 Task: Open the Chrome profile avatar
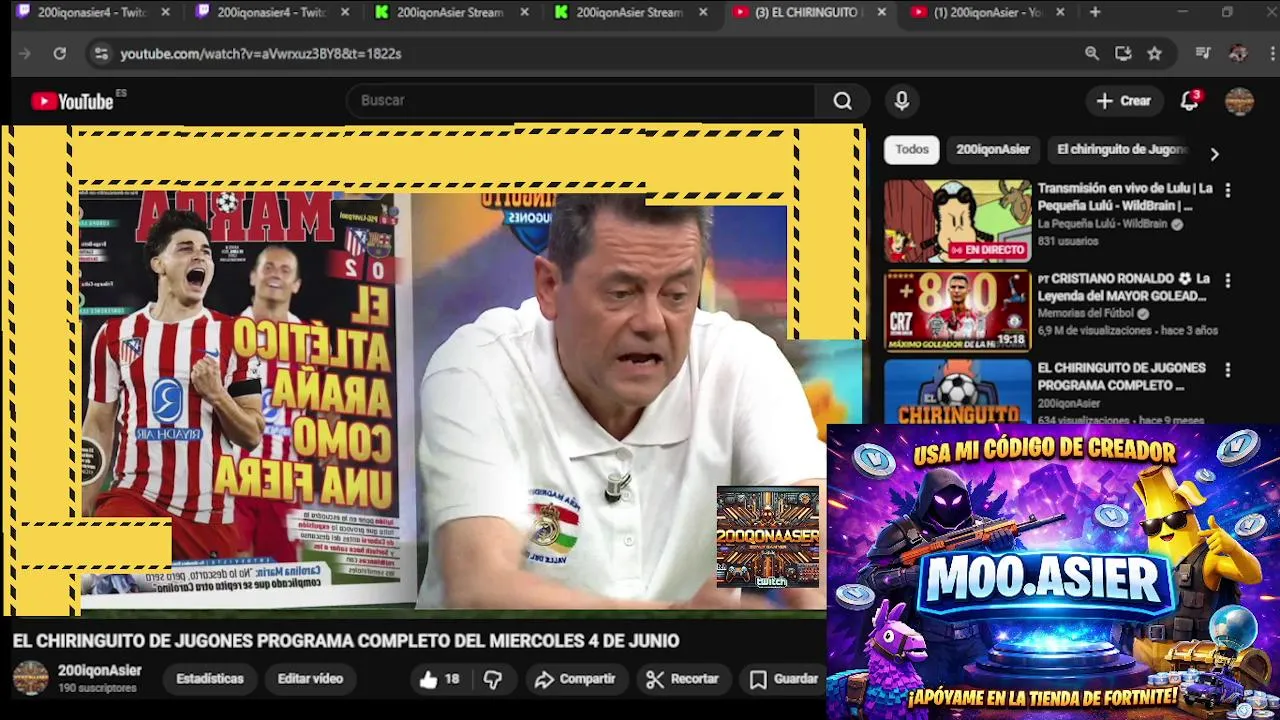click(x=1238, y=53)
